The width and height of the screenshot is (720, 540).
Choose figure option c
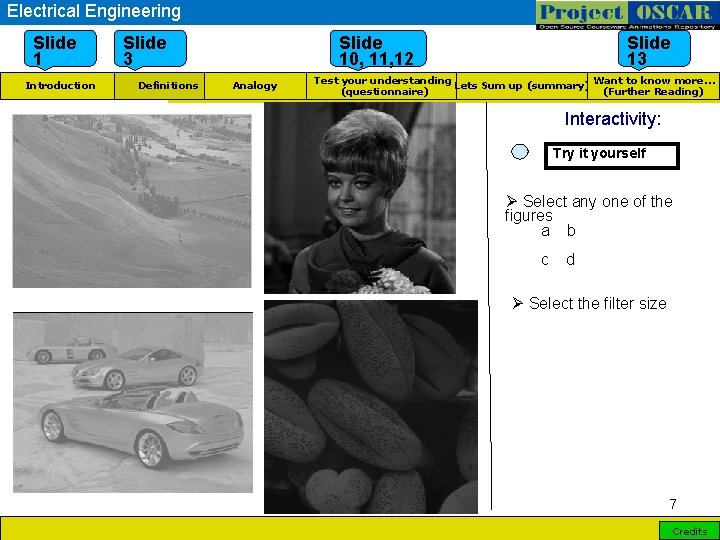[545, 260]
